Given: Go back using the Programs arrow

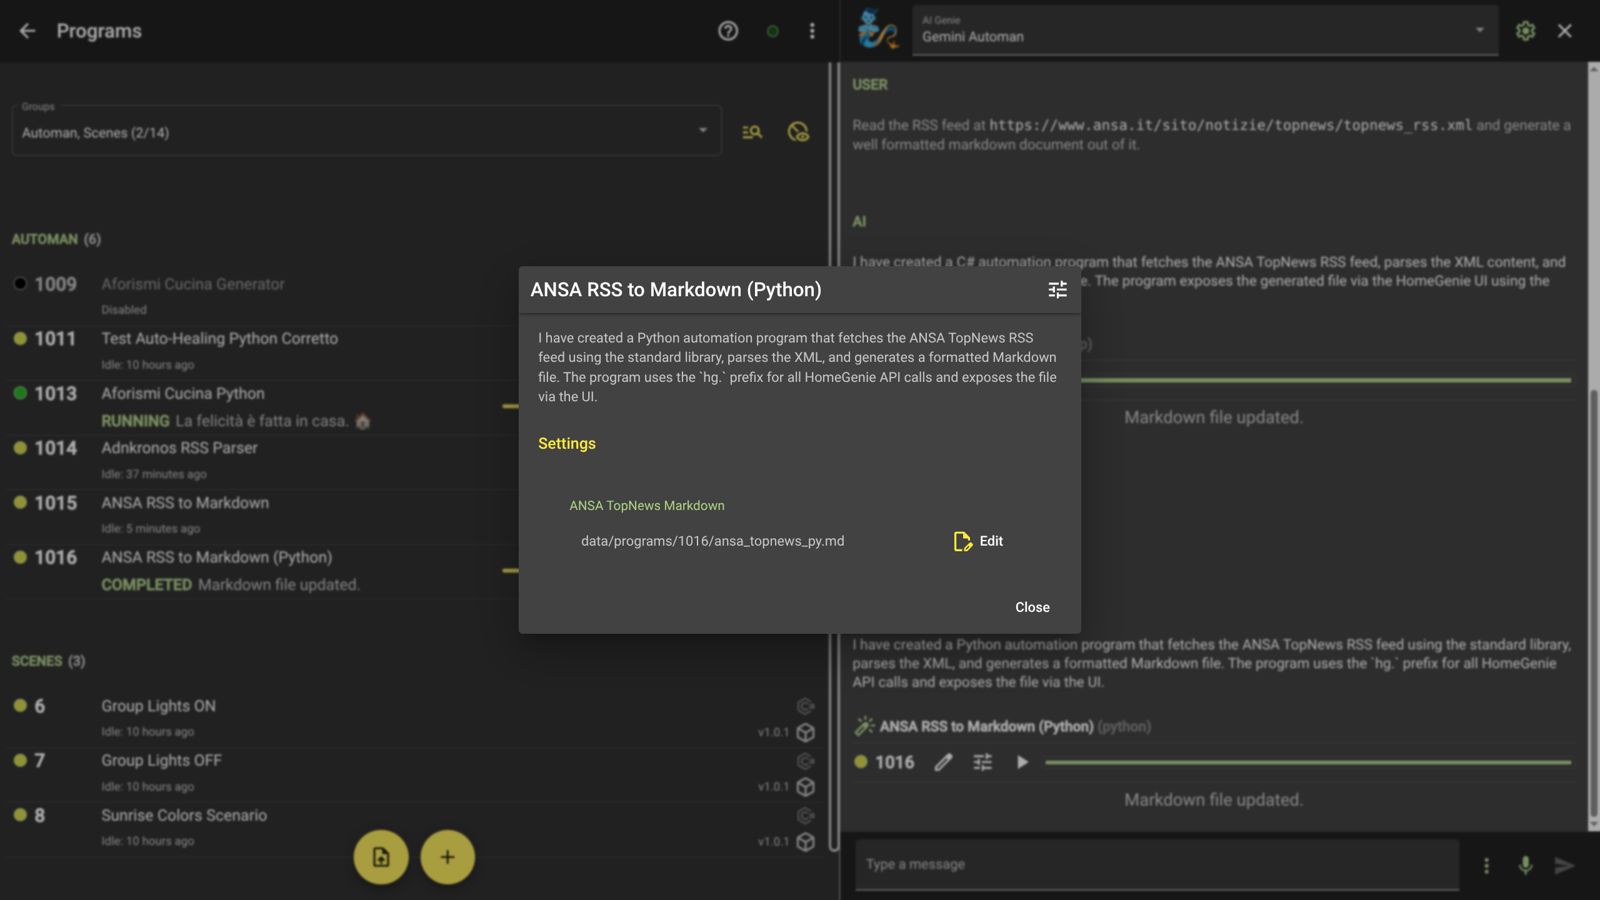Looking at the screenshot, I should [x=27, y=31].
